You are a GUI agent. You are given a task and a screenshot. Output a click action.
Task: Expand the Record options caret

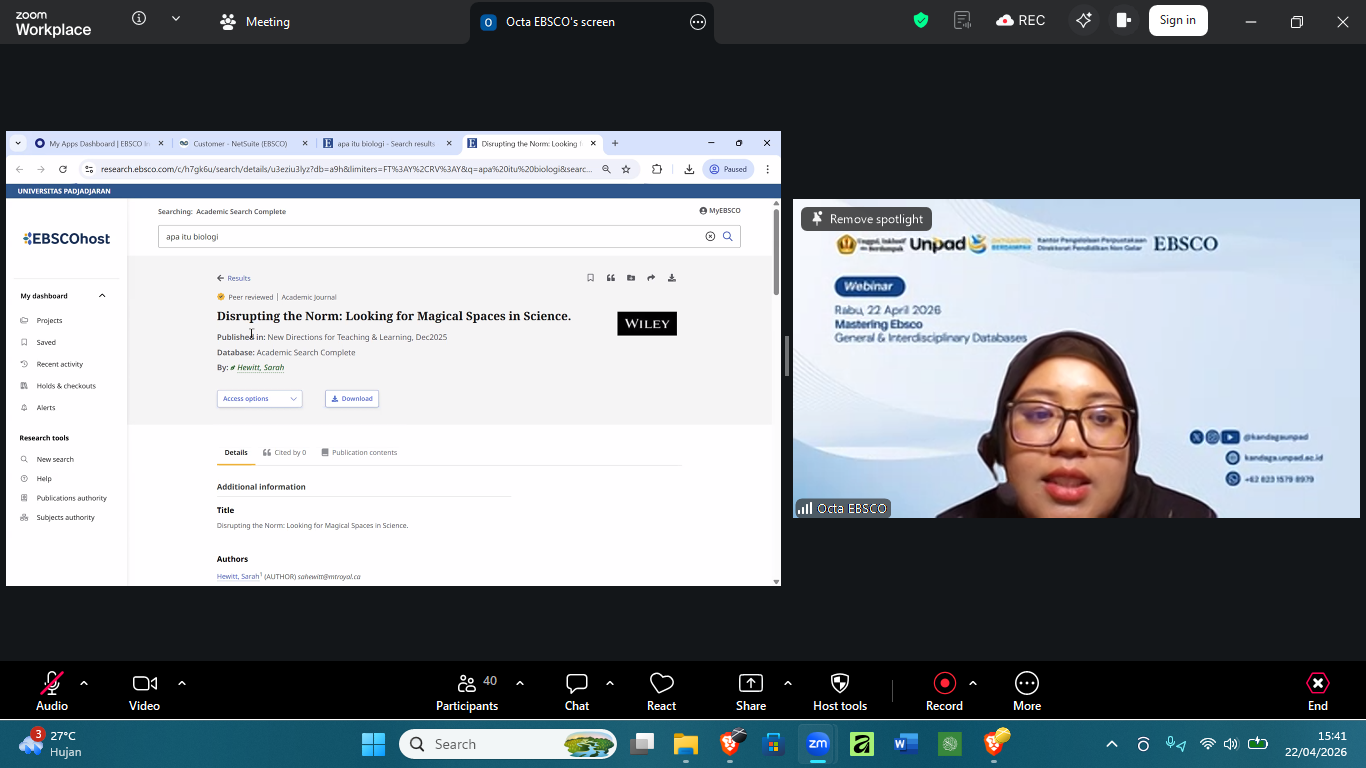973,683
